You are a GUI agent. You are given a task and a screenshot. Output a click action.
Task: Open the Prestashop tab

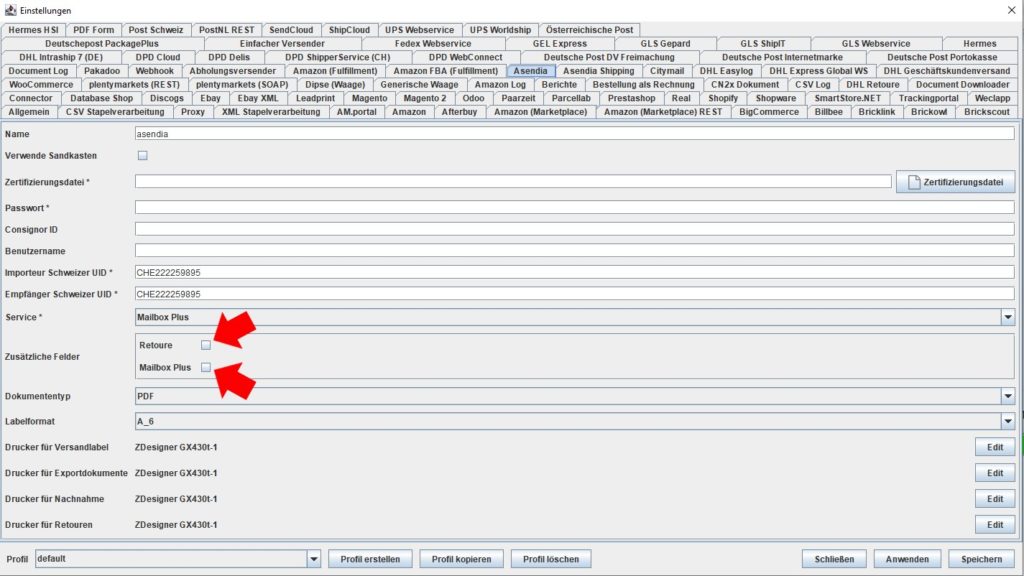click(632, 98)
